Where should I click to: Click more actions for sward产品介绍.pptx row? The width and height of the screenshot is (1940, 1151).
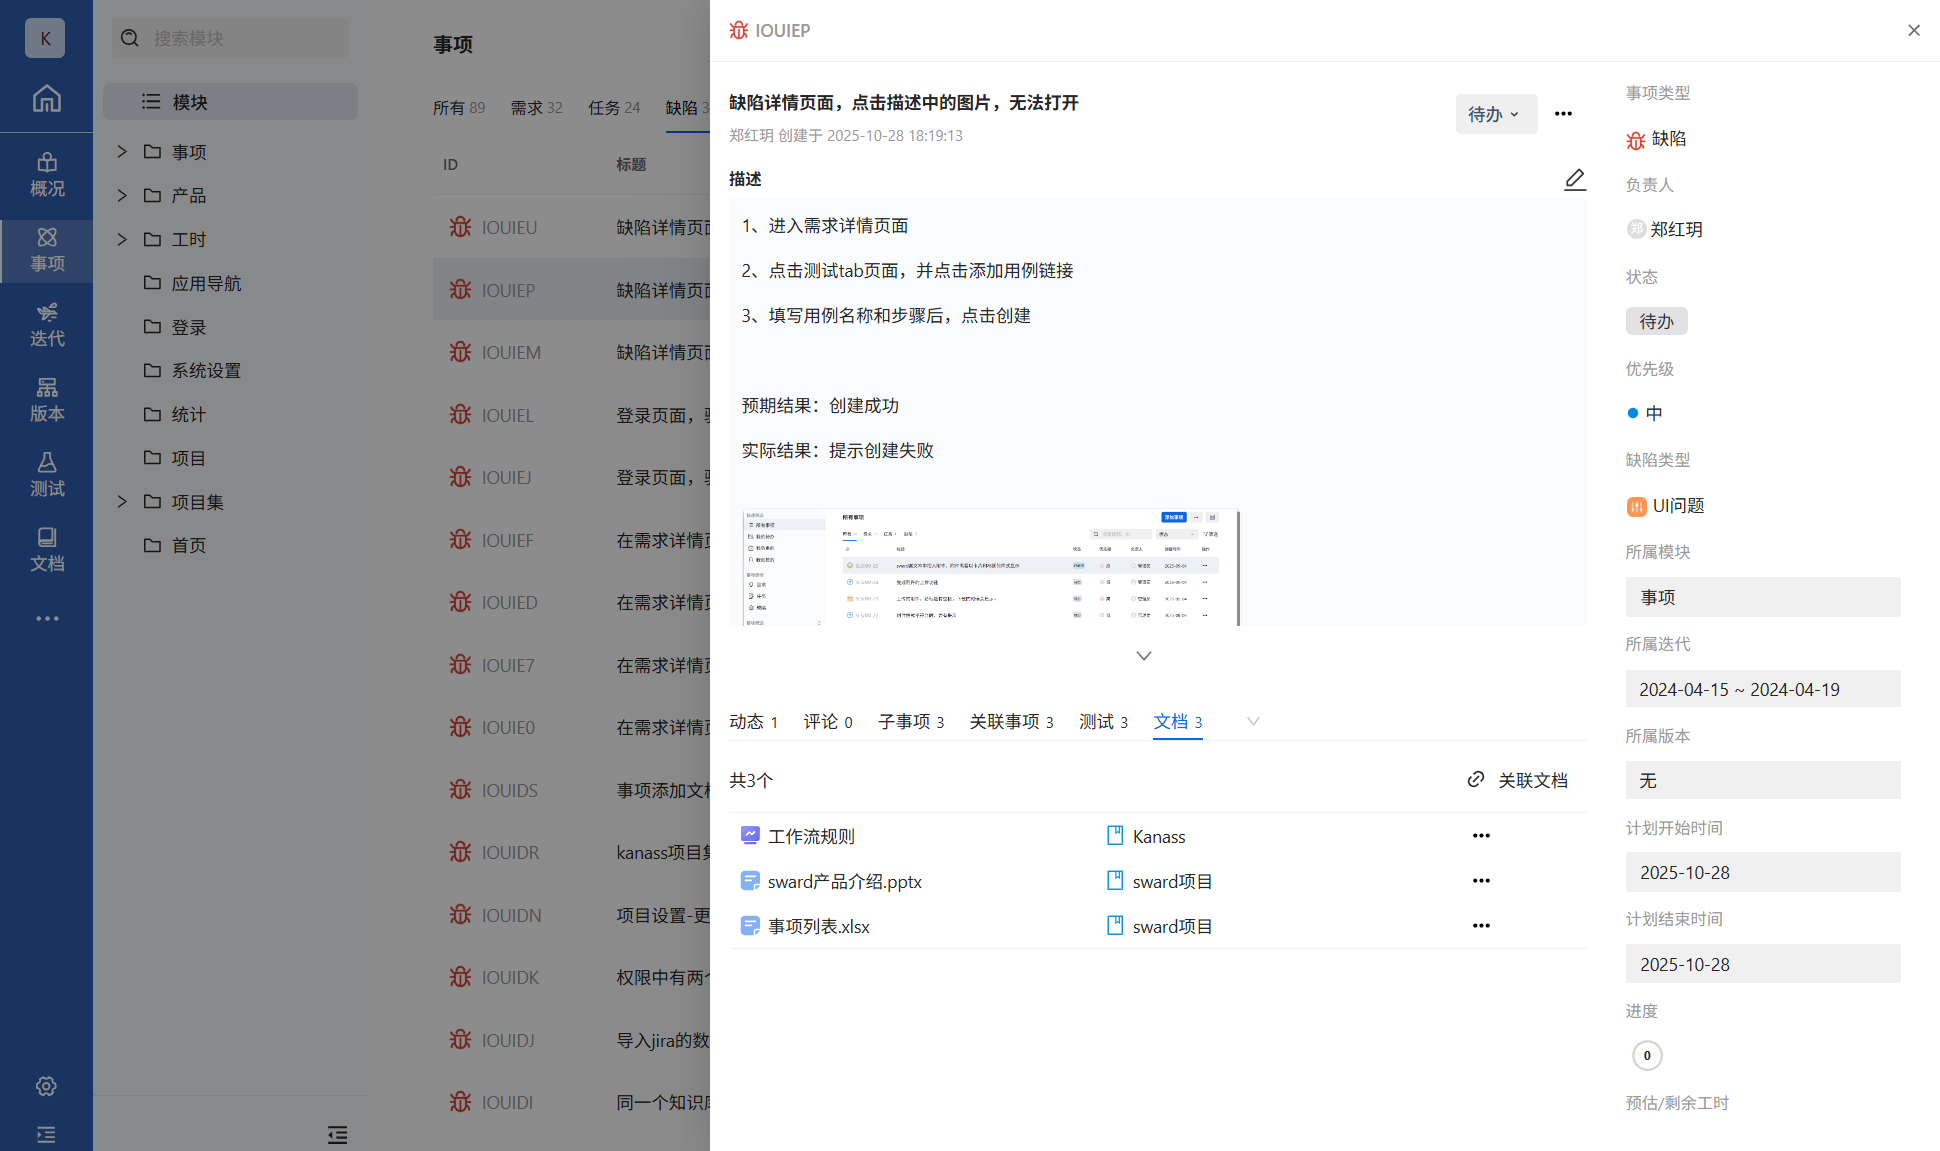[x=1481, y=881]
